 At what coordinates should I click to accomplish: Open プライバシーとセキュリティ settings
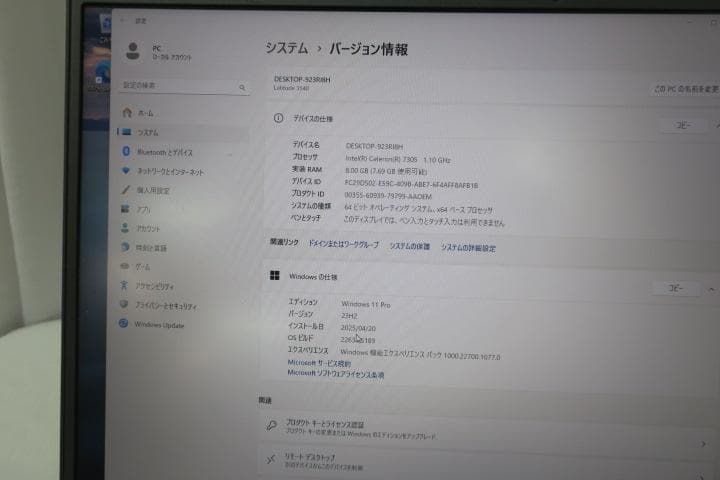(x=166, y=305)
